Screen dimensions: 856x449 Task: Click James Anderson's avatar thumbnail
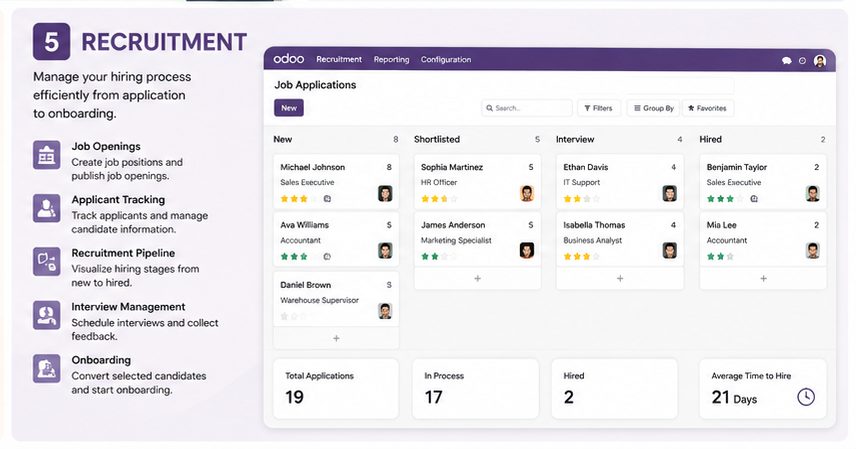(527, 251)
